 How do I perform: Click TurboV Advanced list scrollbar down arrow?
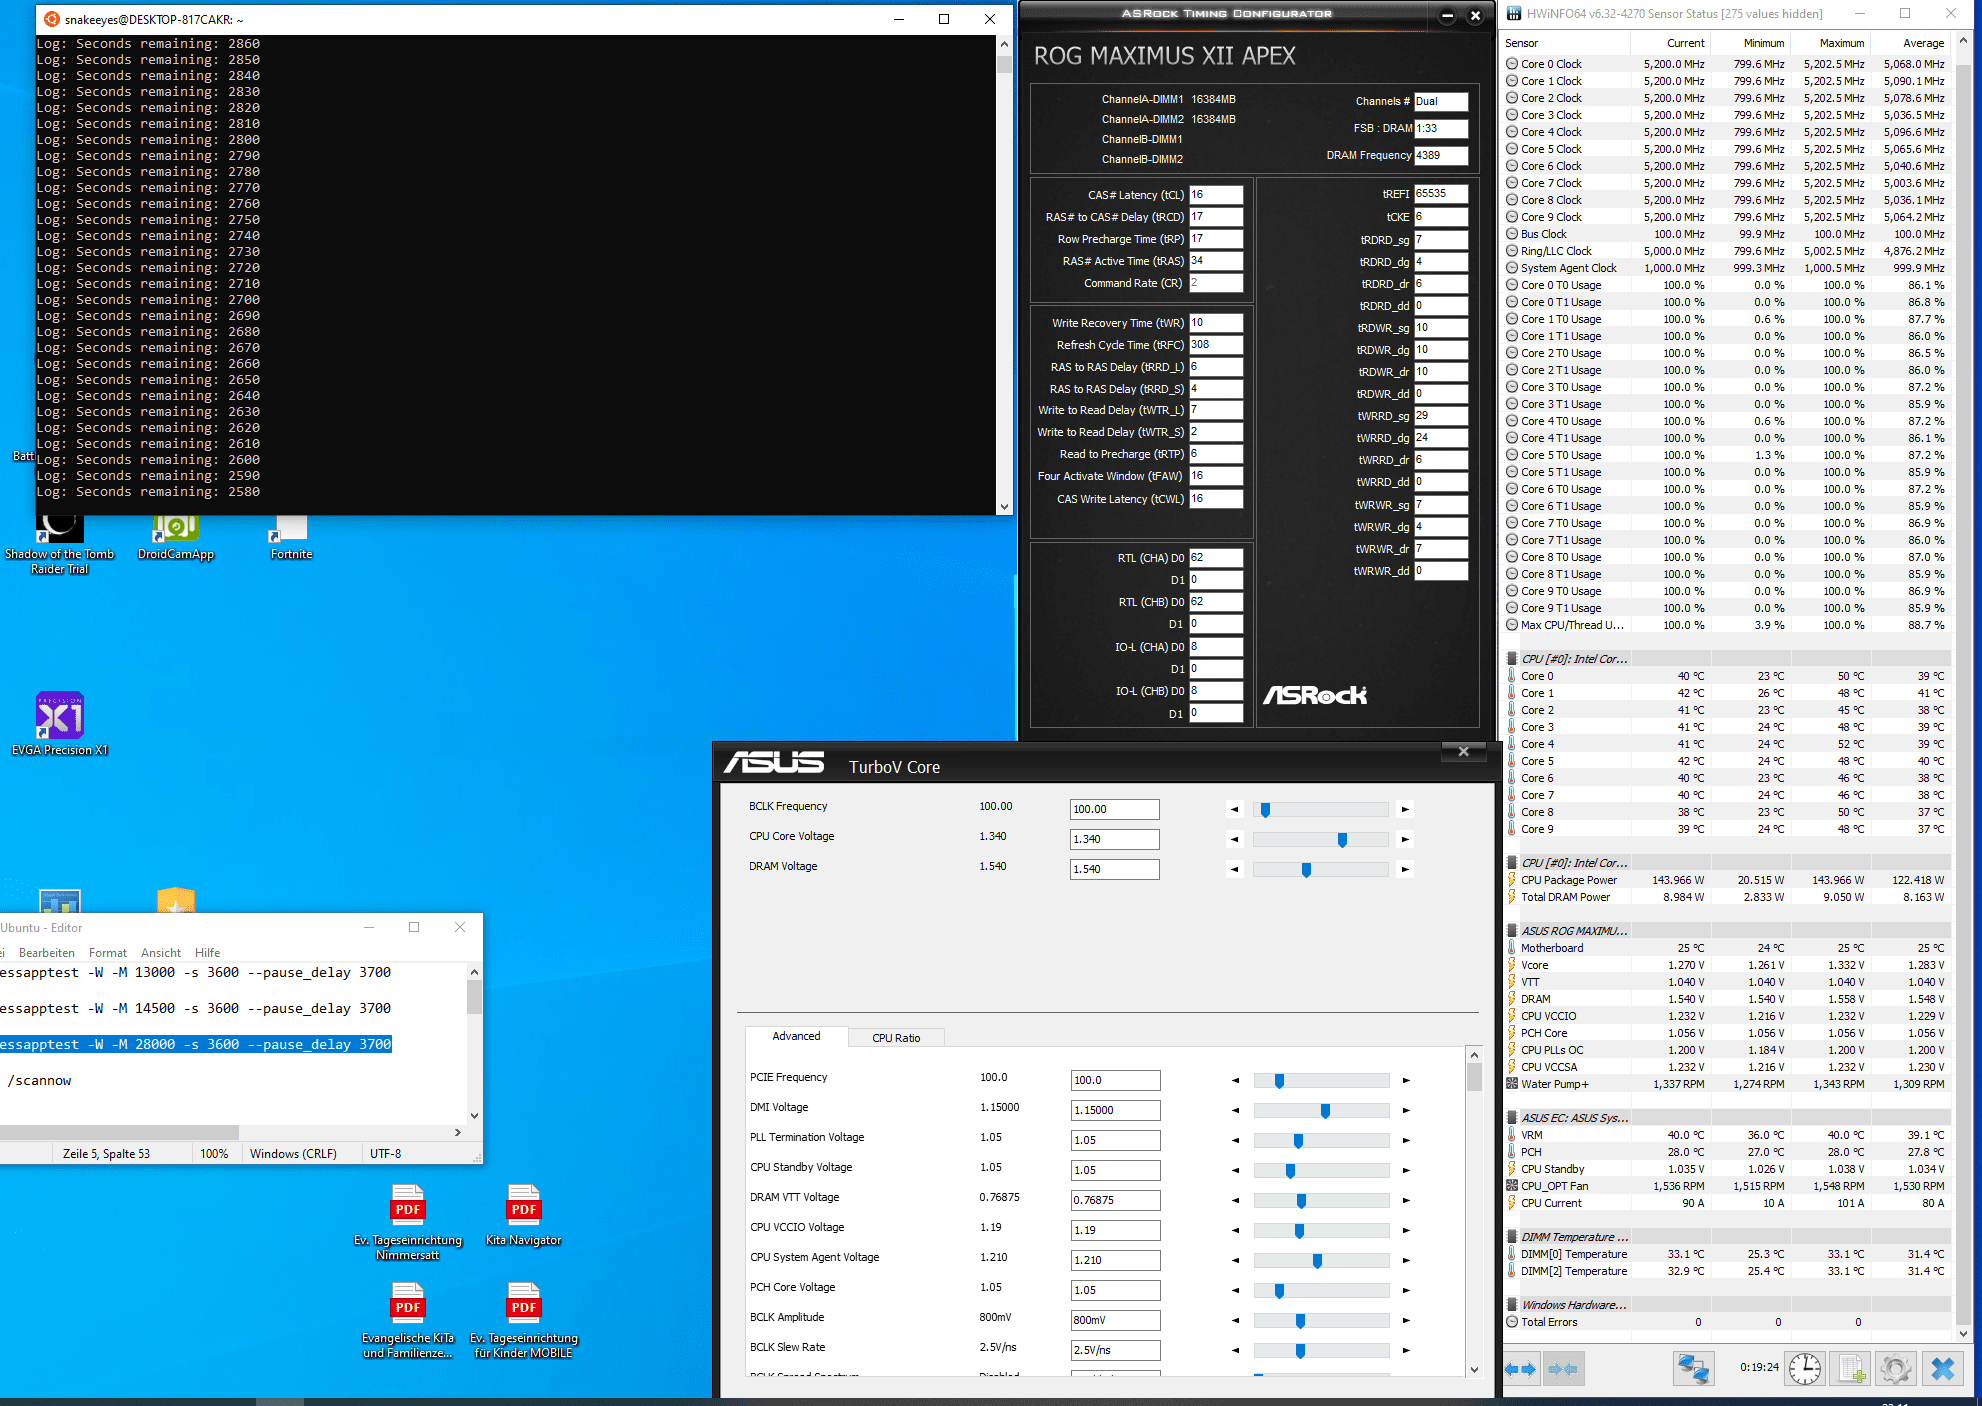(1474, 1370)
